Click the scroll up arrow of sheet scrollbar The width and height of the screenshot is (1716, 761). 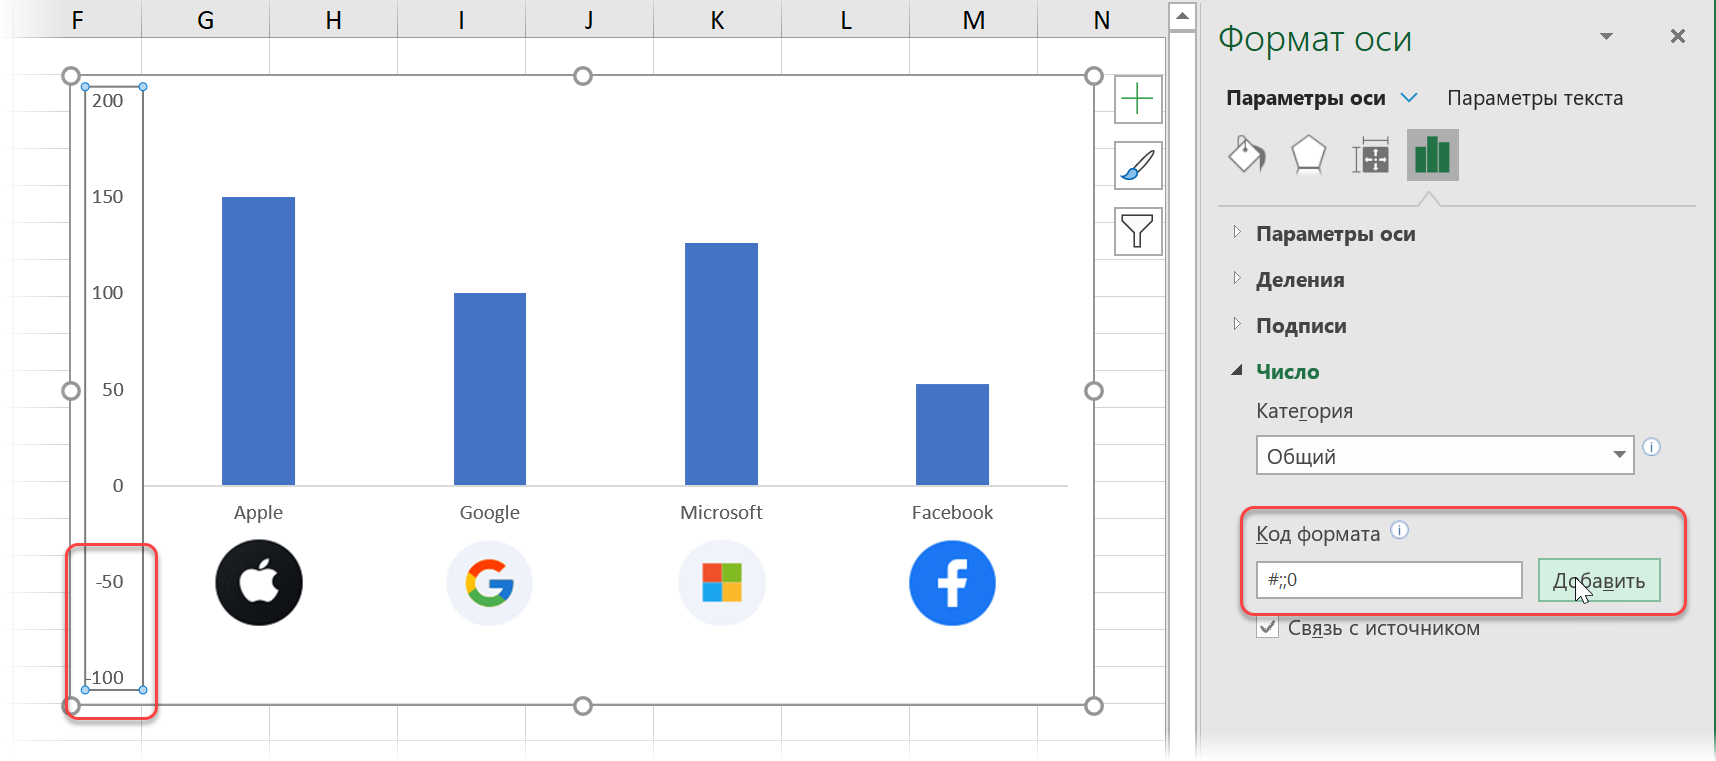(x=1182, y=15)
